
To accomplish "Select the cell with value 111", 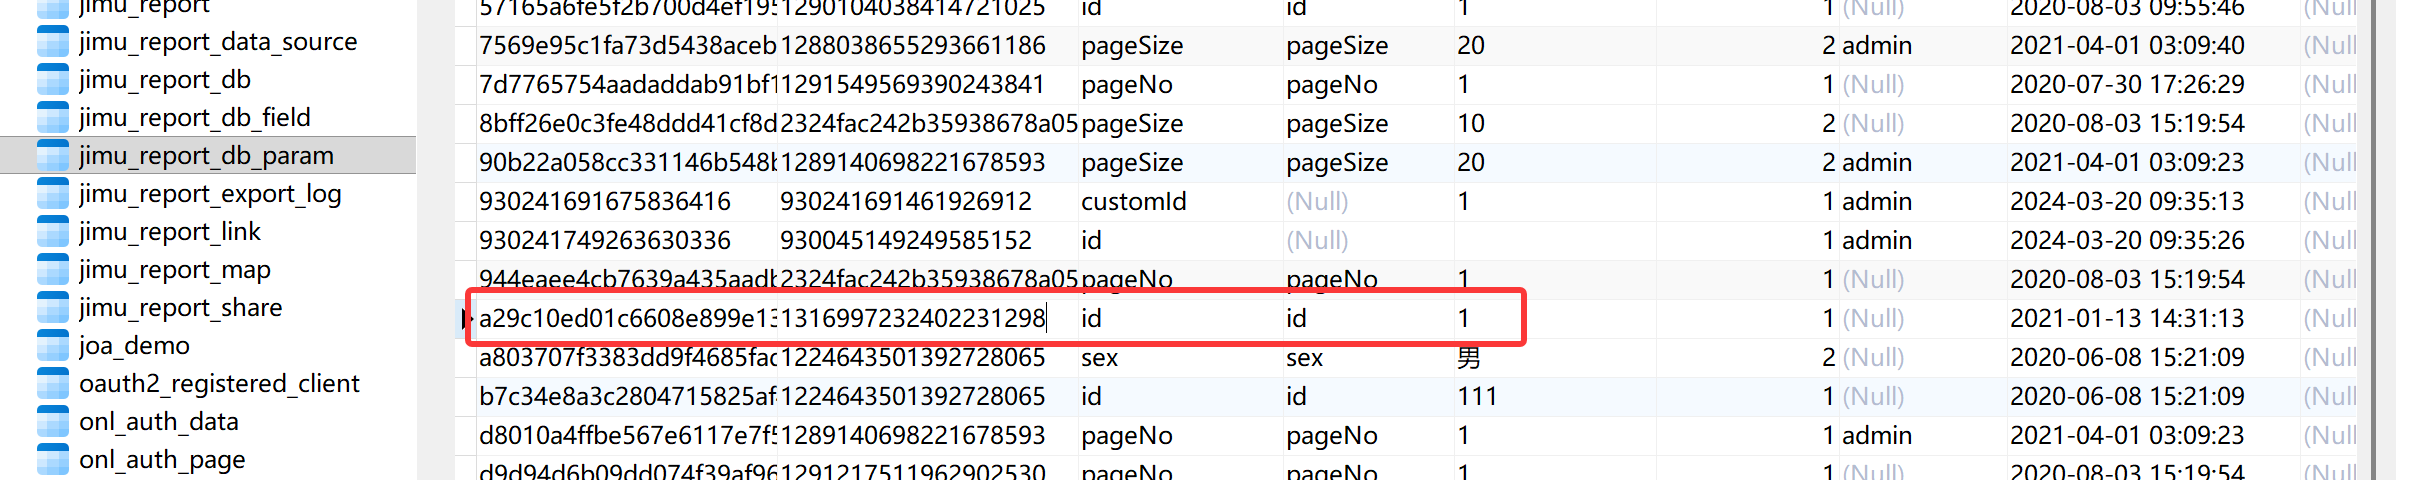I will click(1477, 397).
